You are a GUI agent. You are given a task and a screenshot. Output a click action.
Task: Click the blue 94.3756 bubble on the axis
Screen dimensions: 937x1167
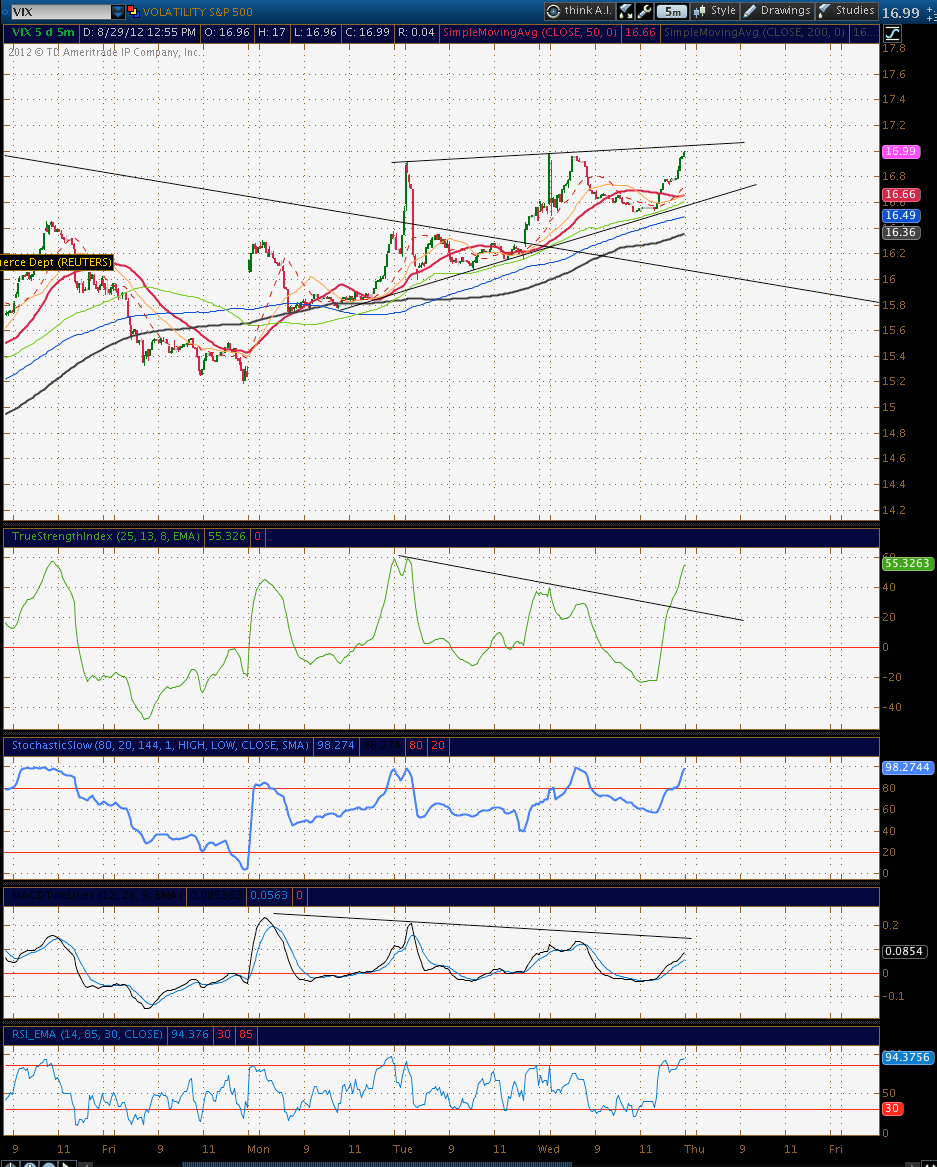907,1058
